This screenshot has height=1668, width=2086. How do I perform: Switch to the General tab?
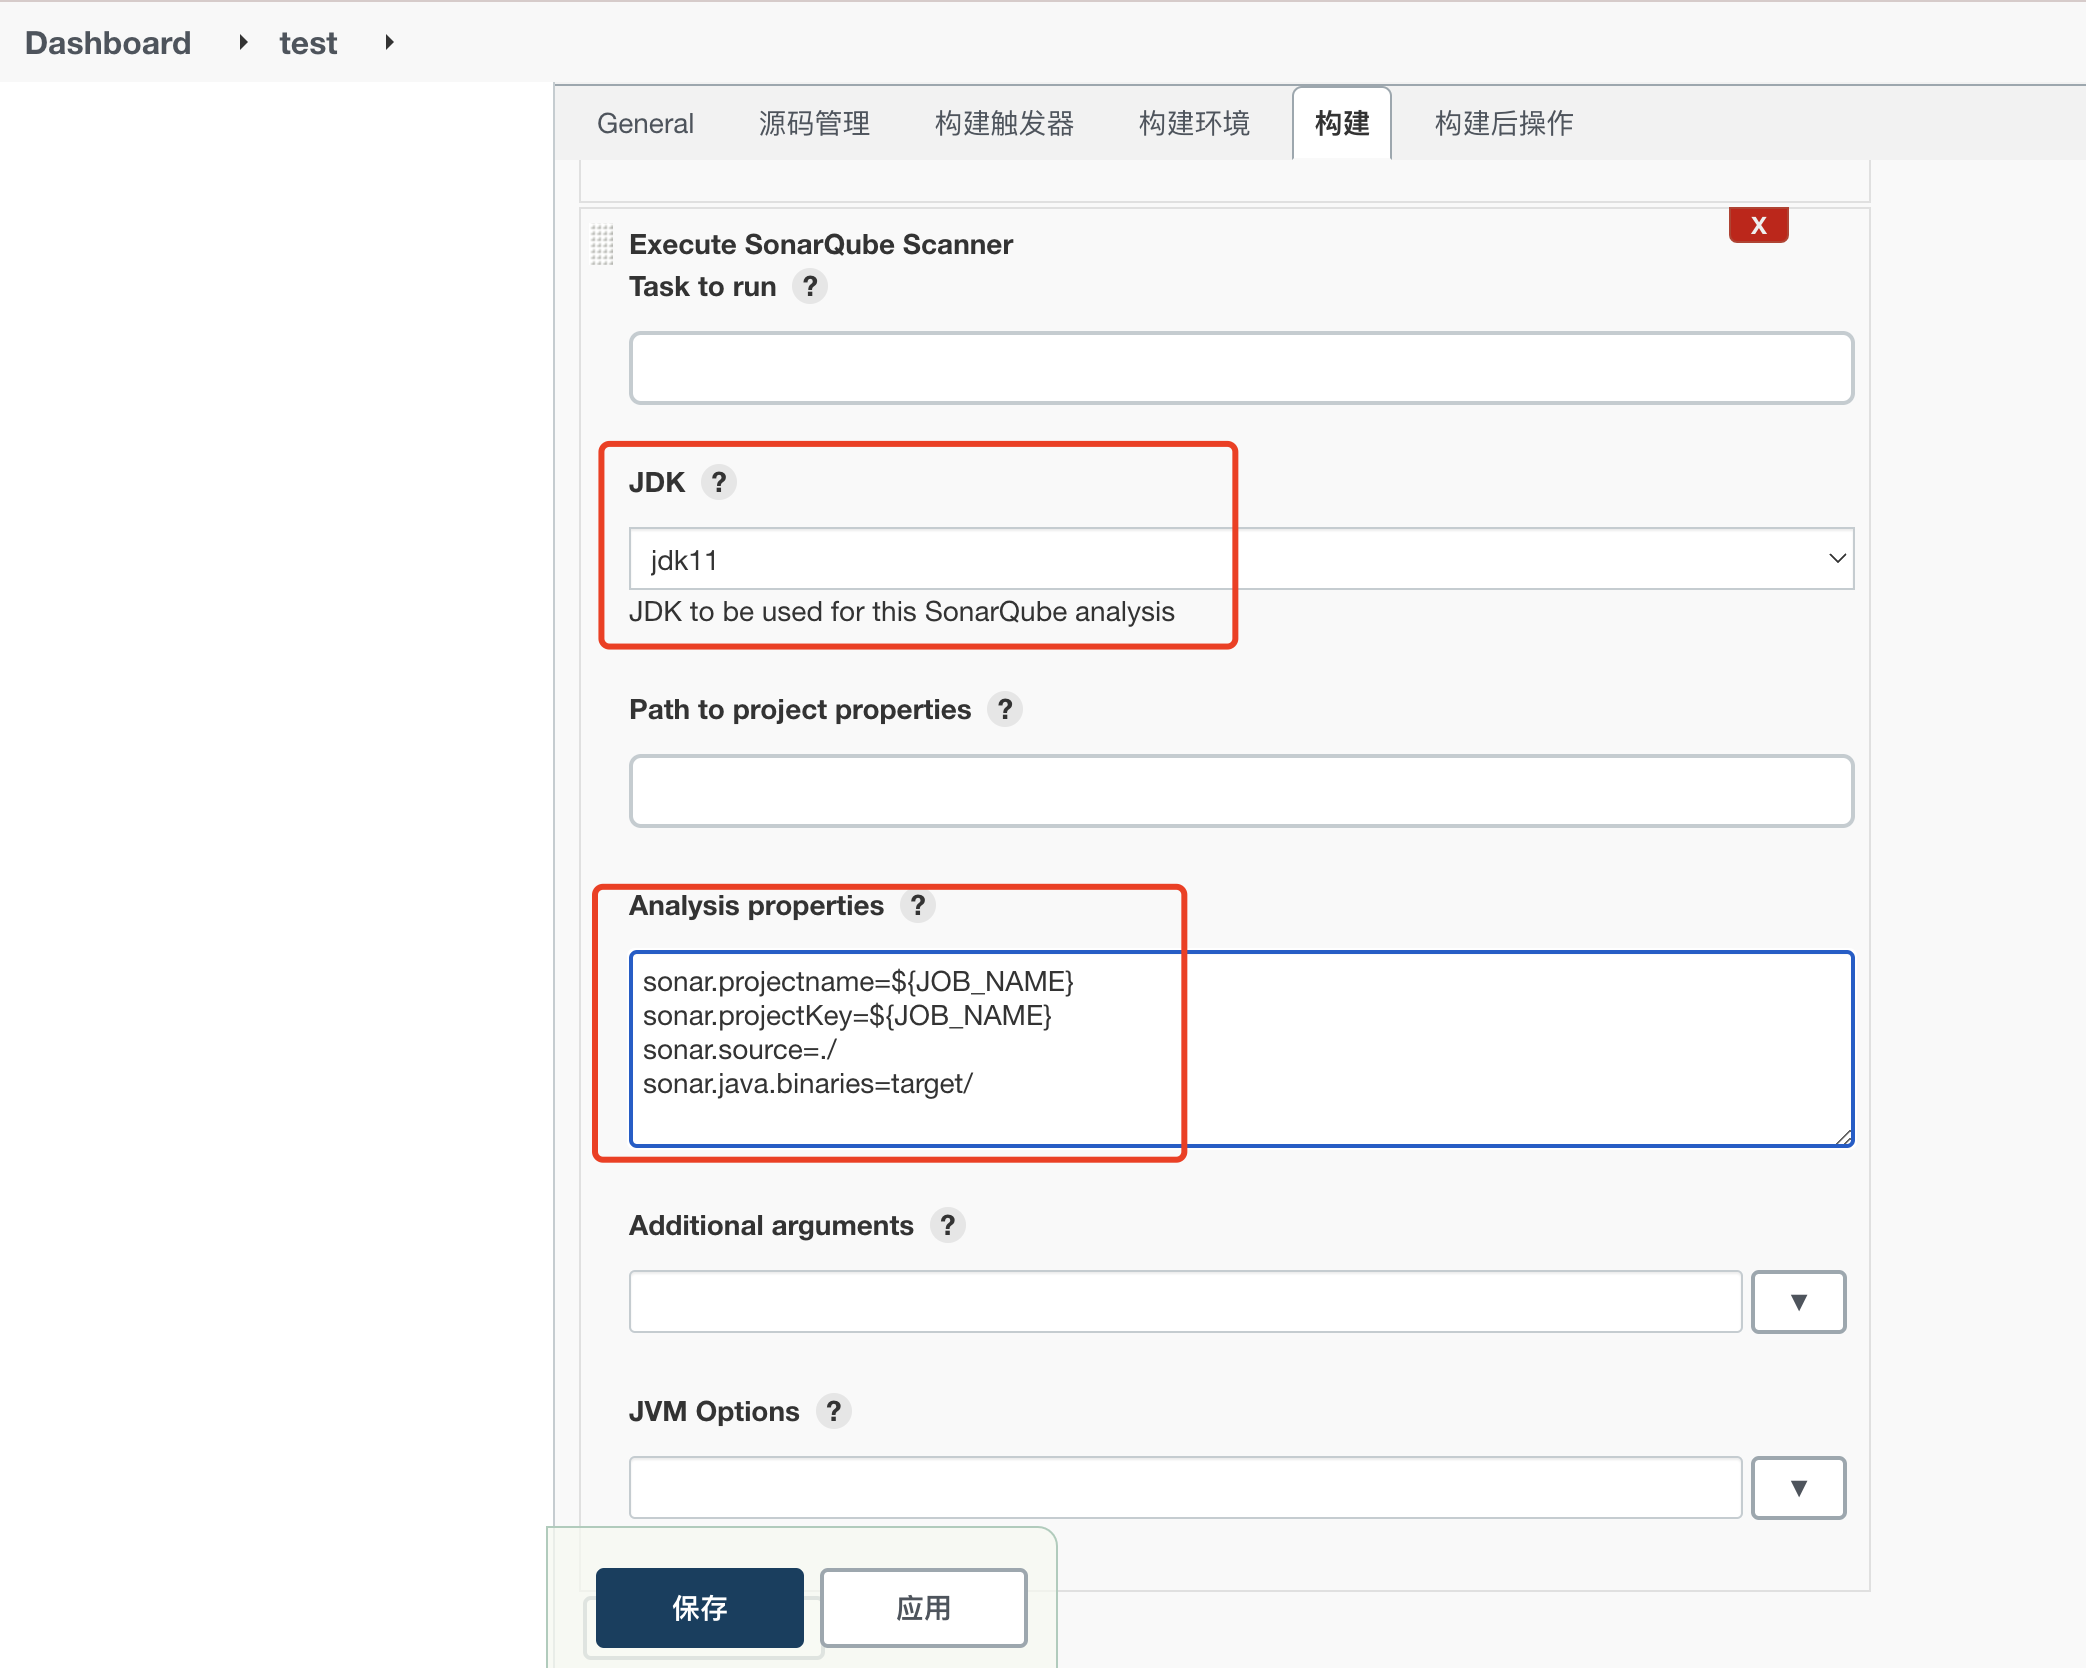click(645, 124)
